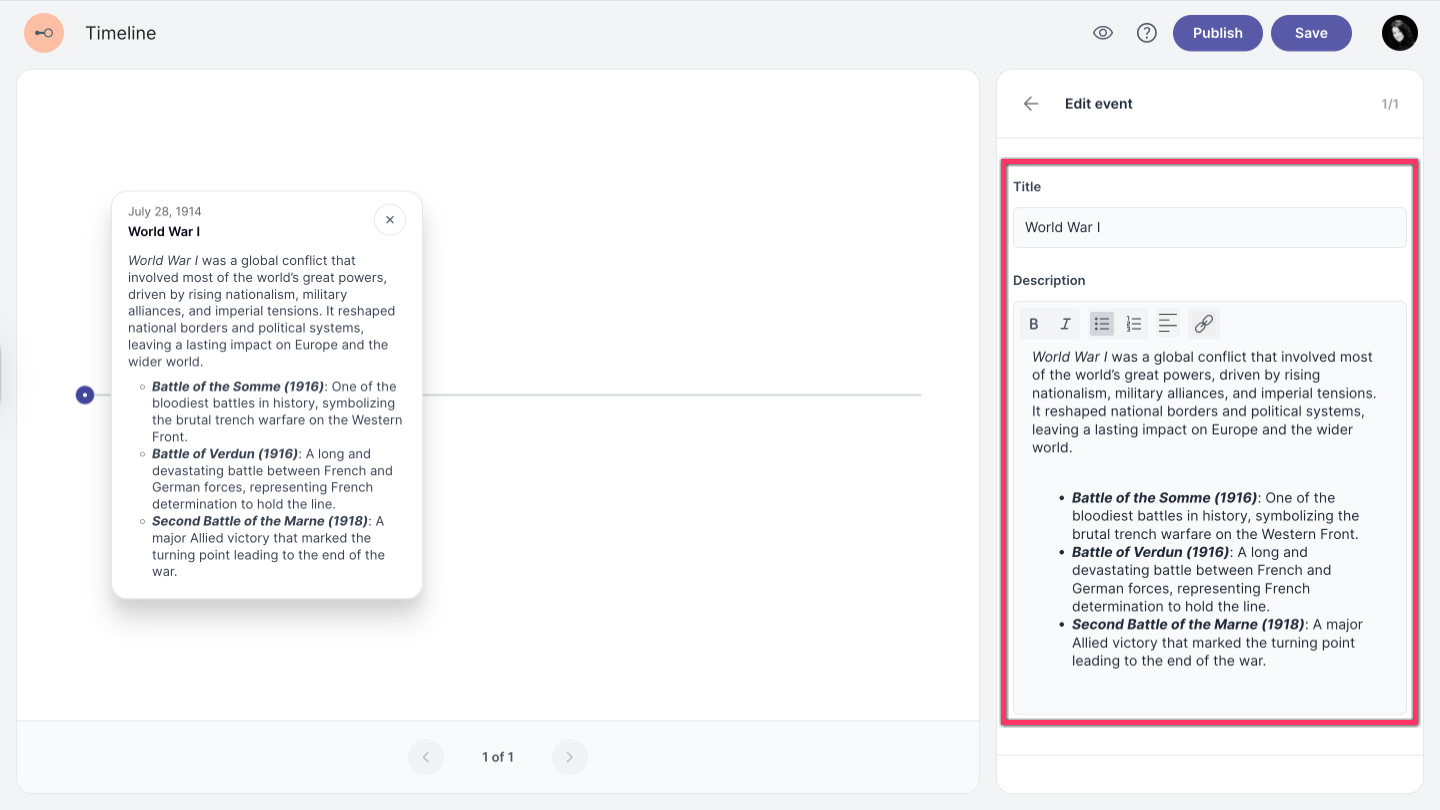Toggle bold formatting in description toolbar

point(1034,324)
